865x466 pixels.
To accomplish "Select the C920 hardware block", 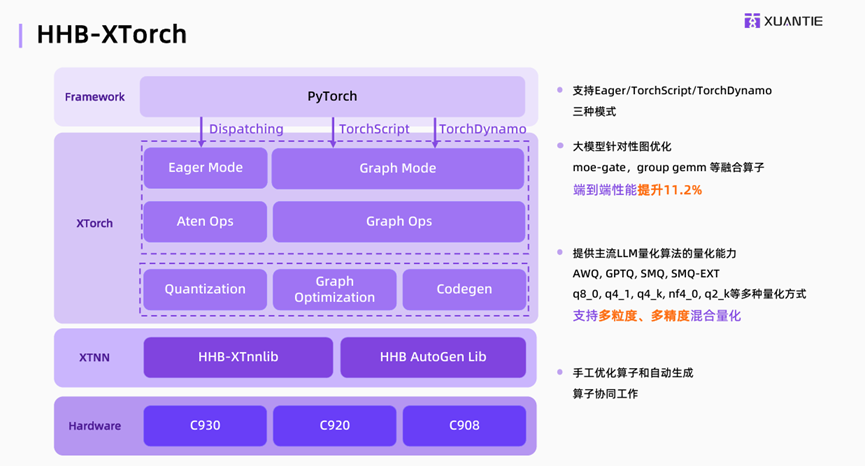I will [334, 426].
